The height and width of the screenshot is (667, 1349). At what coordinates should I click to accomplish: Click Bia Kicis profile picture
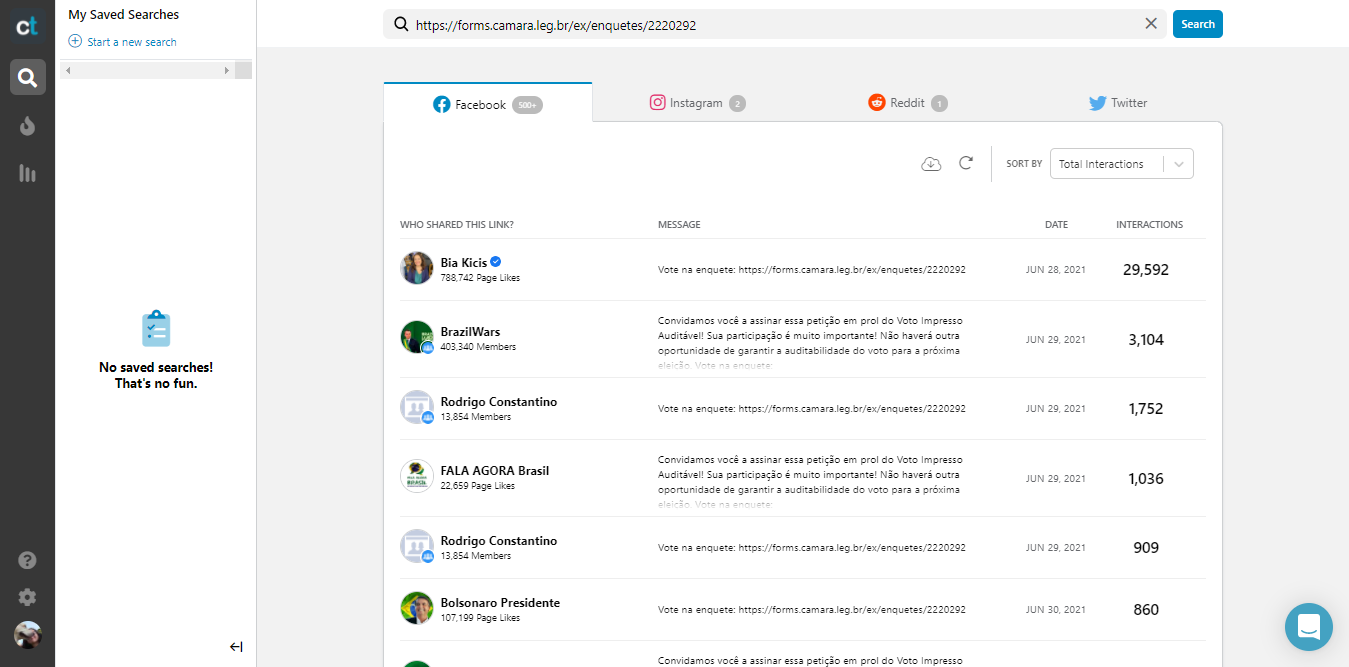[417, 268]
